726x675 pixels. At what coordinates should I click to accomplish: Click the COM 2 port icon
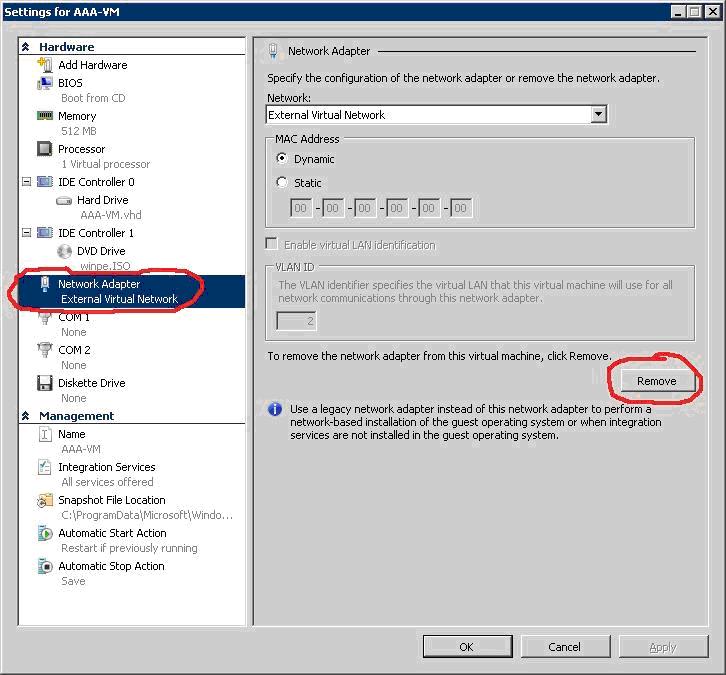tap(44, 350)
